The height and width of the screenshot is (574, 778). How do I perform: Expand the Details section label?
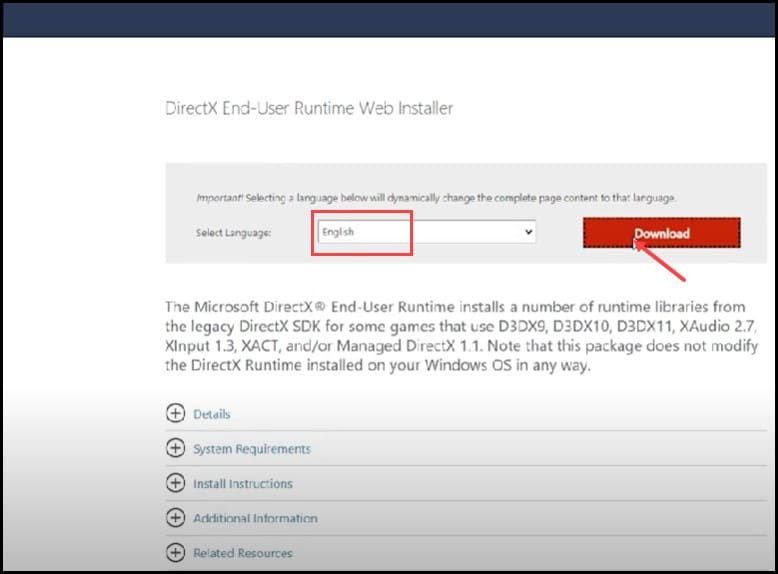coord(212,414)
